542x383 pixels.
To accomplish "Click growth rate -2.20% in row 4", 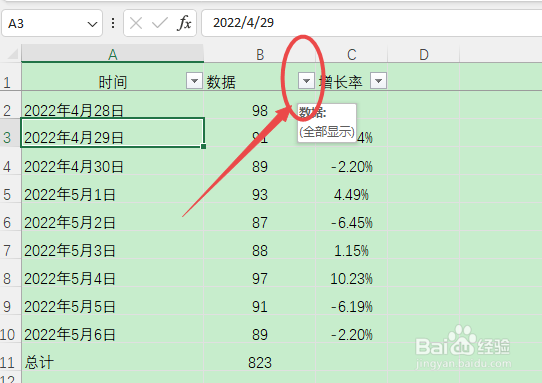I will (x=352, y=167).
